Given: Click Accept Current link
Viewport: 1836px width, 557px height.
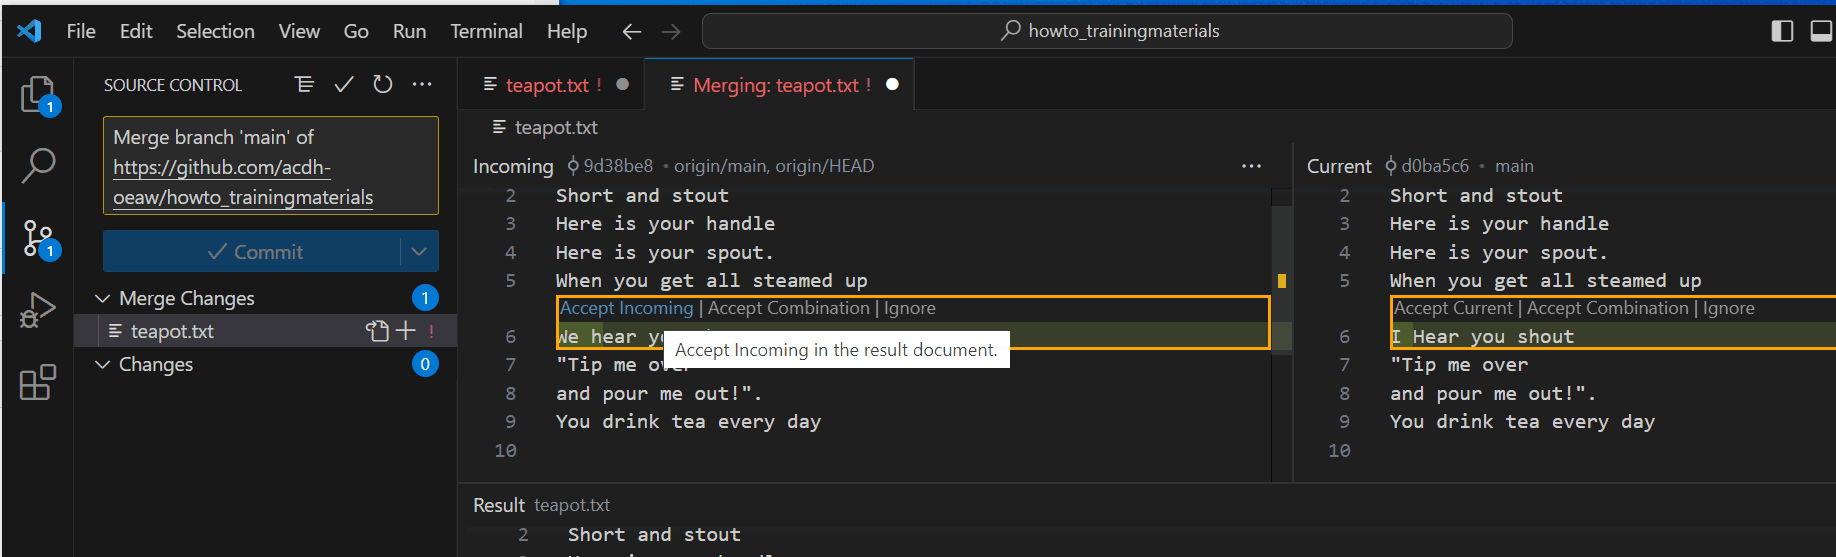Looking at the screenshot, I should [x=1453, y=308].
